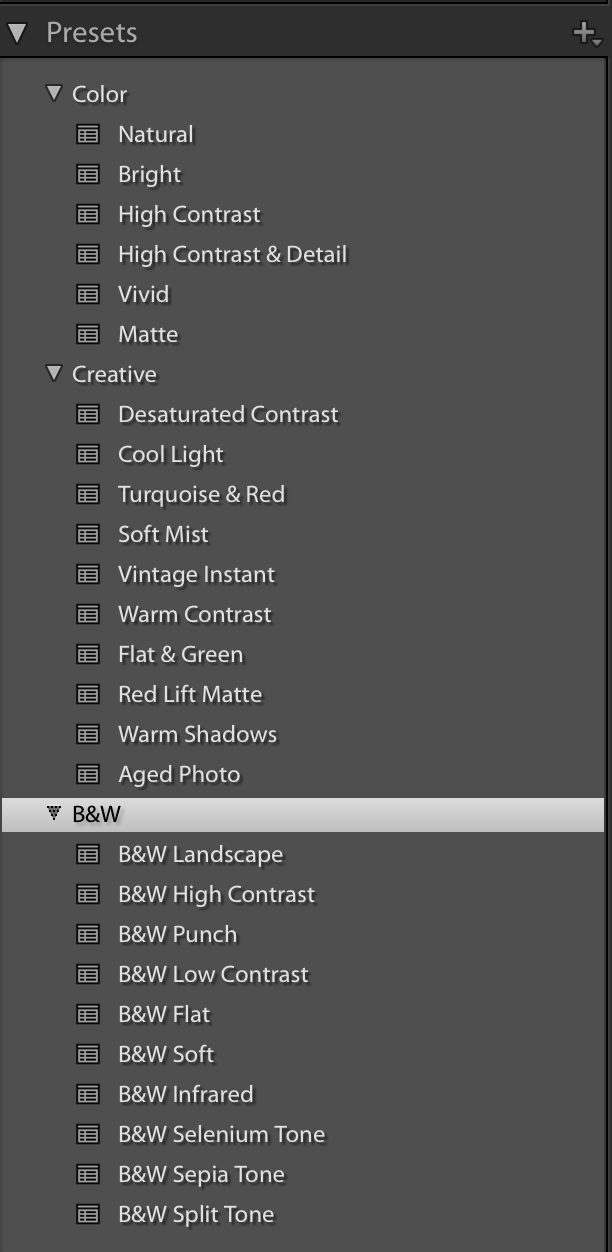Click the preset icon beside Natural
Viewport: 612px width, 1252px height.
pyautogui.click(x=88, y=134)
